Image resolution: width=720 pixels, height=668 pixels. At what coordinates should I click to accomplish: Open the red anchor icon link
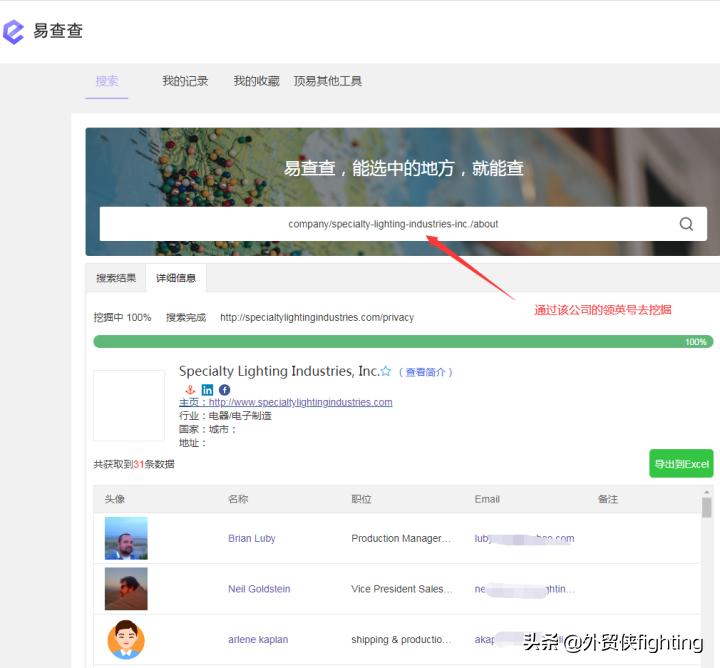pos(190,390)
